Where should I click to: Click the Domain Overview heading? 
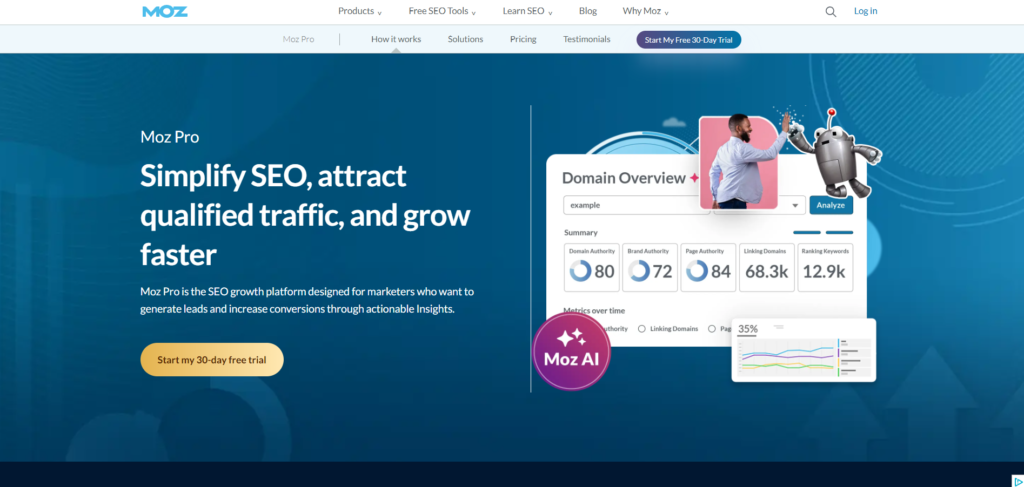(624, 178)
